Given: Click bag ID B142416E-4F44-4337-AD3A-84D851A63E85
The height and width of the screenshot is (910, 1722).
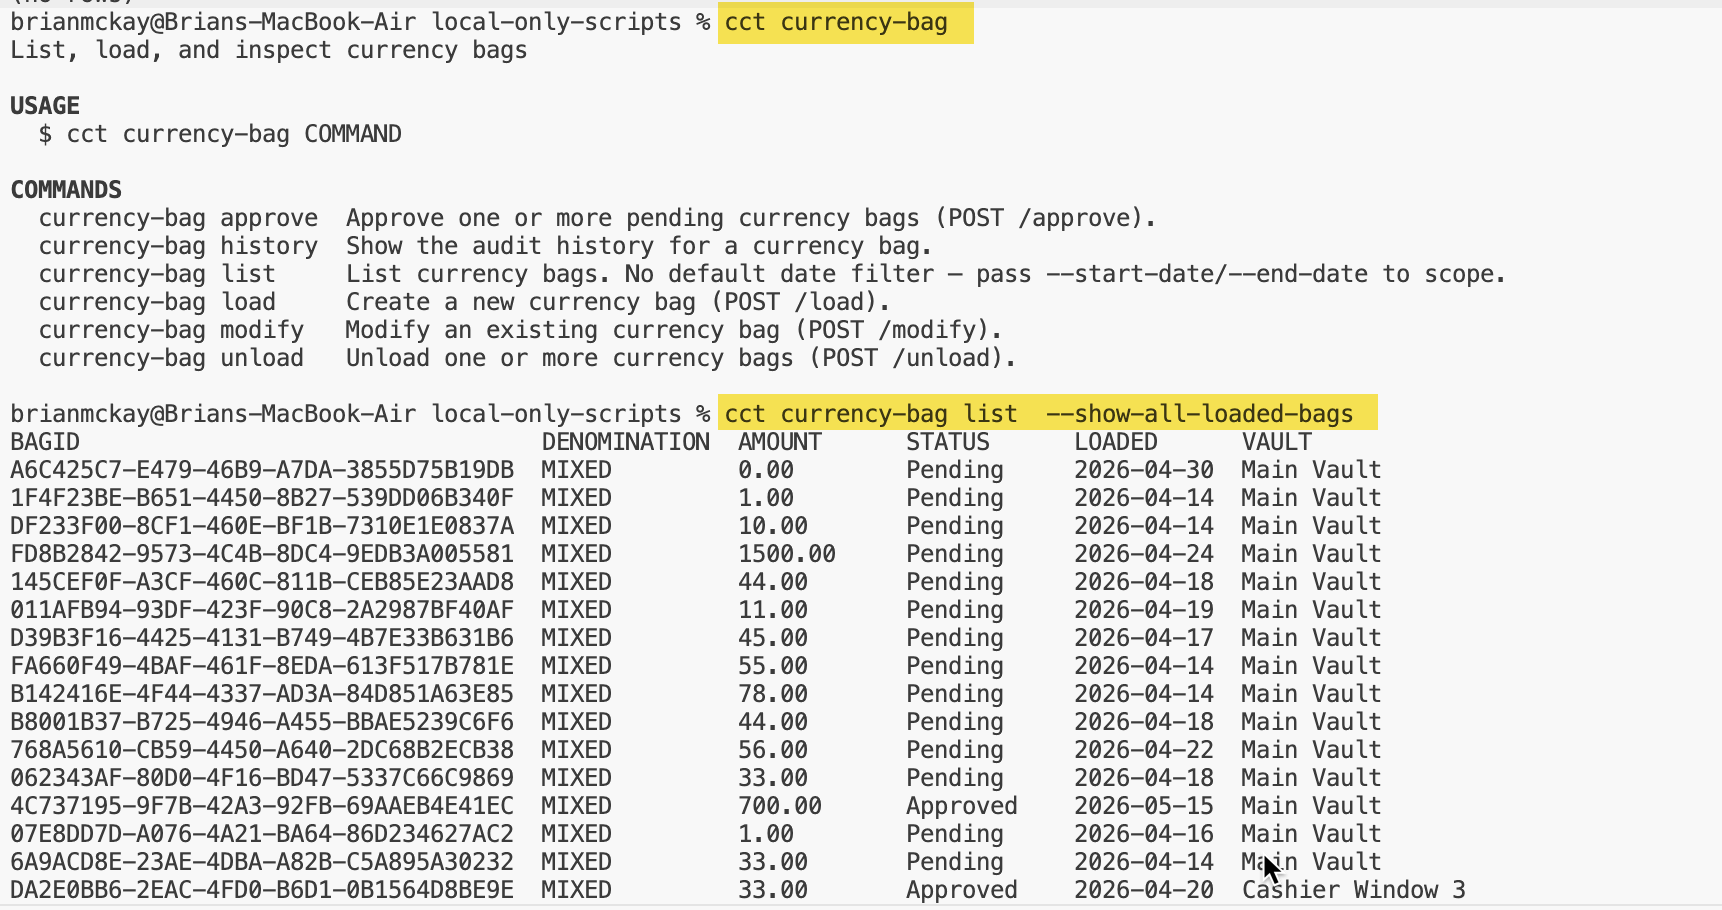Looking at the screenshot, I should click(x=262, y=694).
